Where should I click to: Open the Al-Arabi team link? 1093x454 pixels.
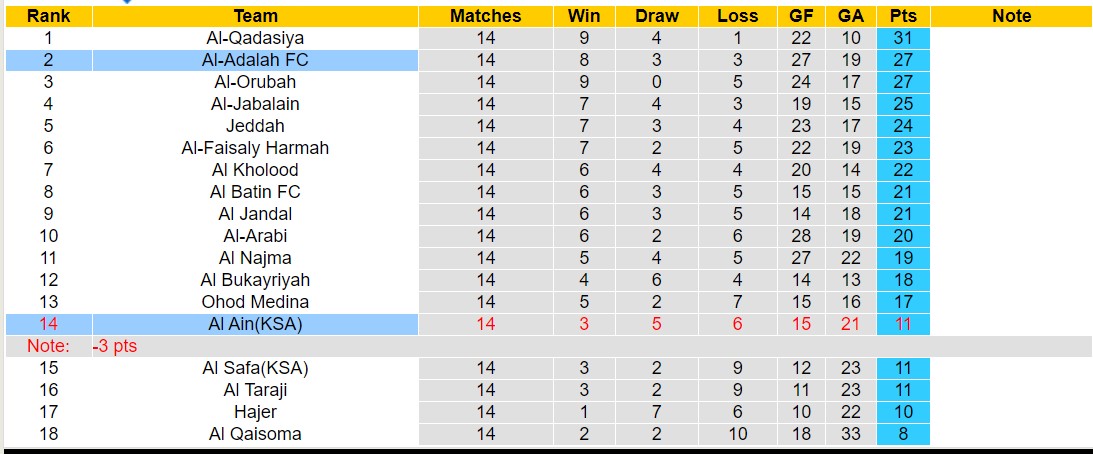click(x=255, y=236)
